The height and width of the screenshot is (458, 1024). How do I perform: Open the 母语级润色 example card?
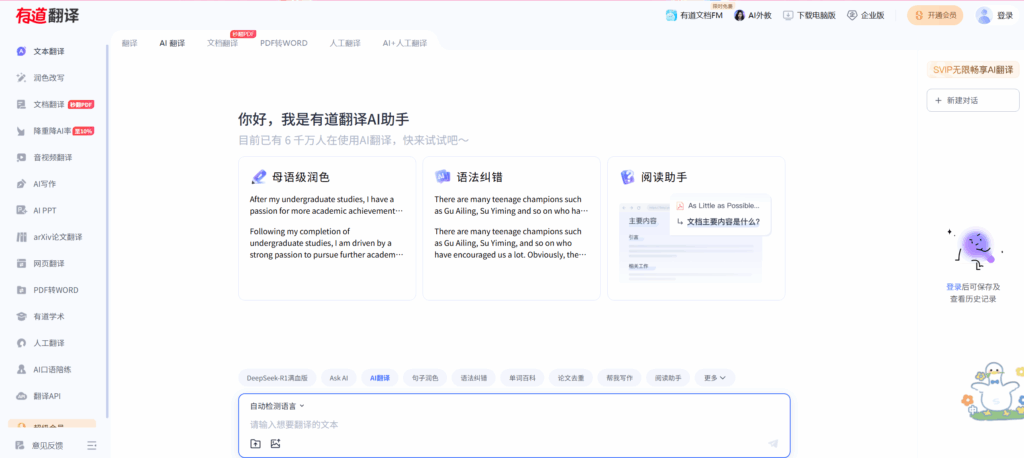[327, 228]
